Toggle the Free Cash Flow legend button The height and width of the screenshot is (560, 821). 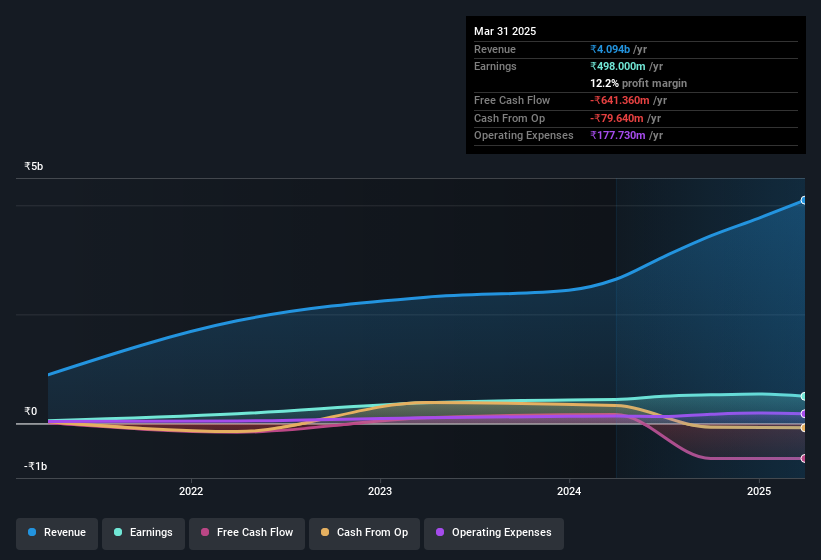[x=247, y=533]
